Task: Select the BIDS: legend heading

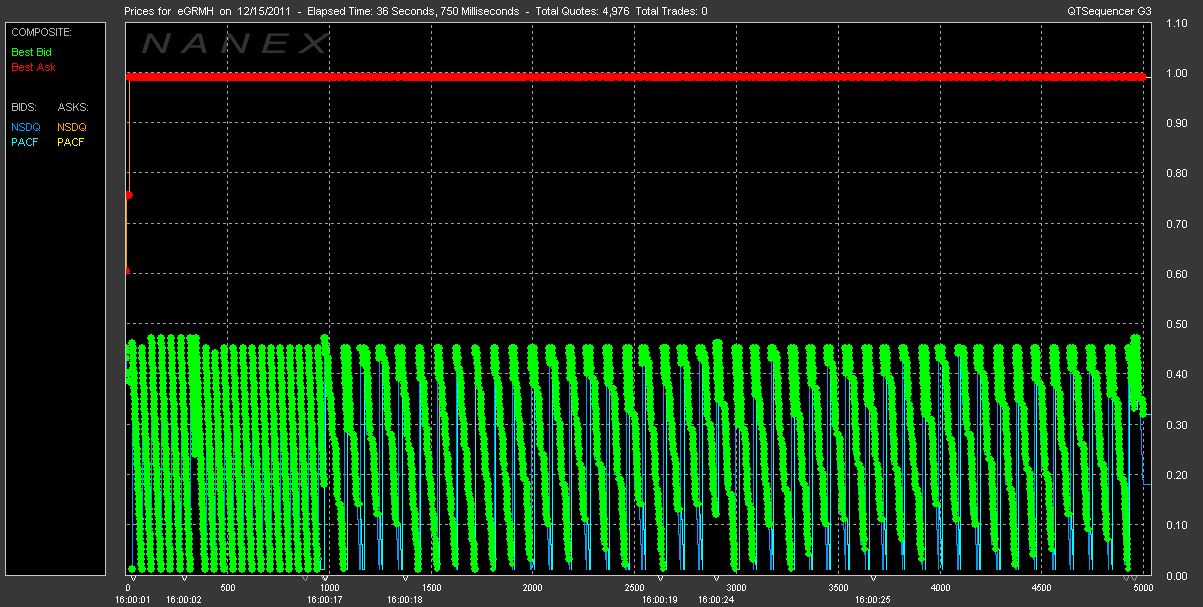Action: (x=23, y=107)
